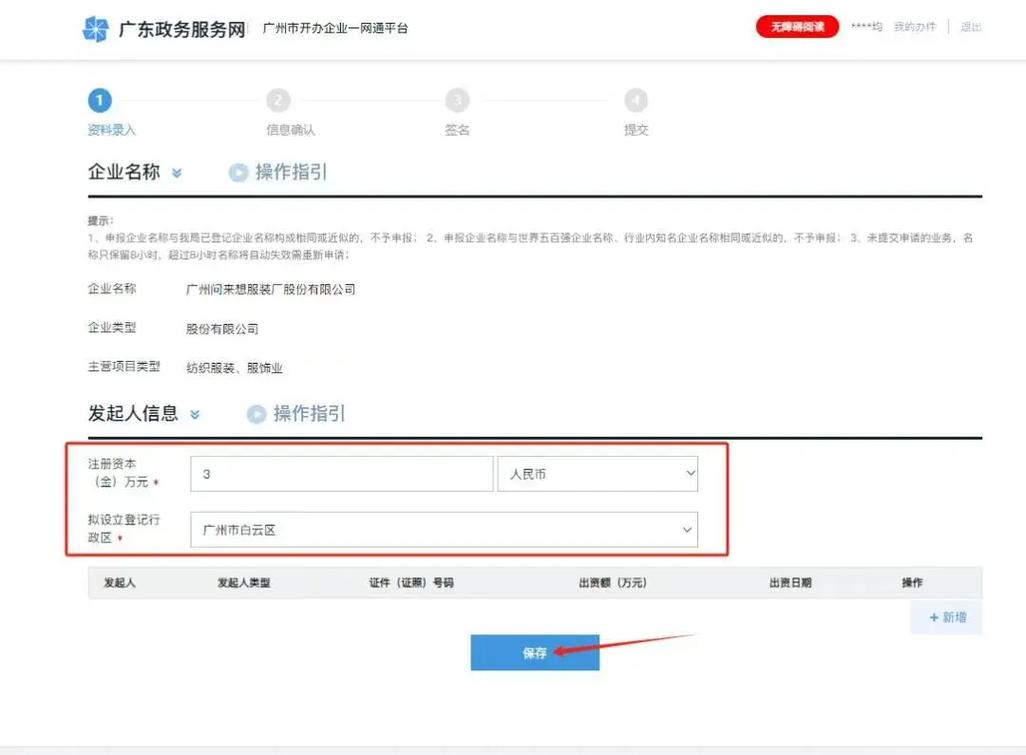
Task: Collapse the 企业名称 section chevron
Action: tap(177, 173)
